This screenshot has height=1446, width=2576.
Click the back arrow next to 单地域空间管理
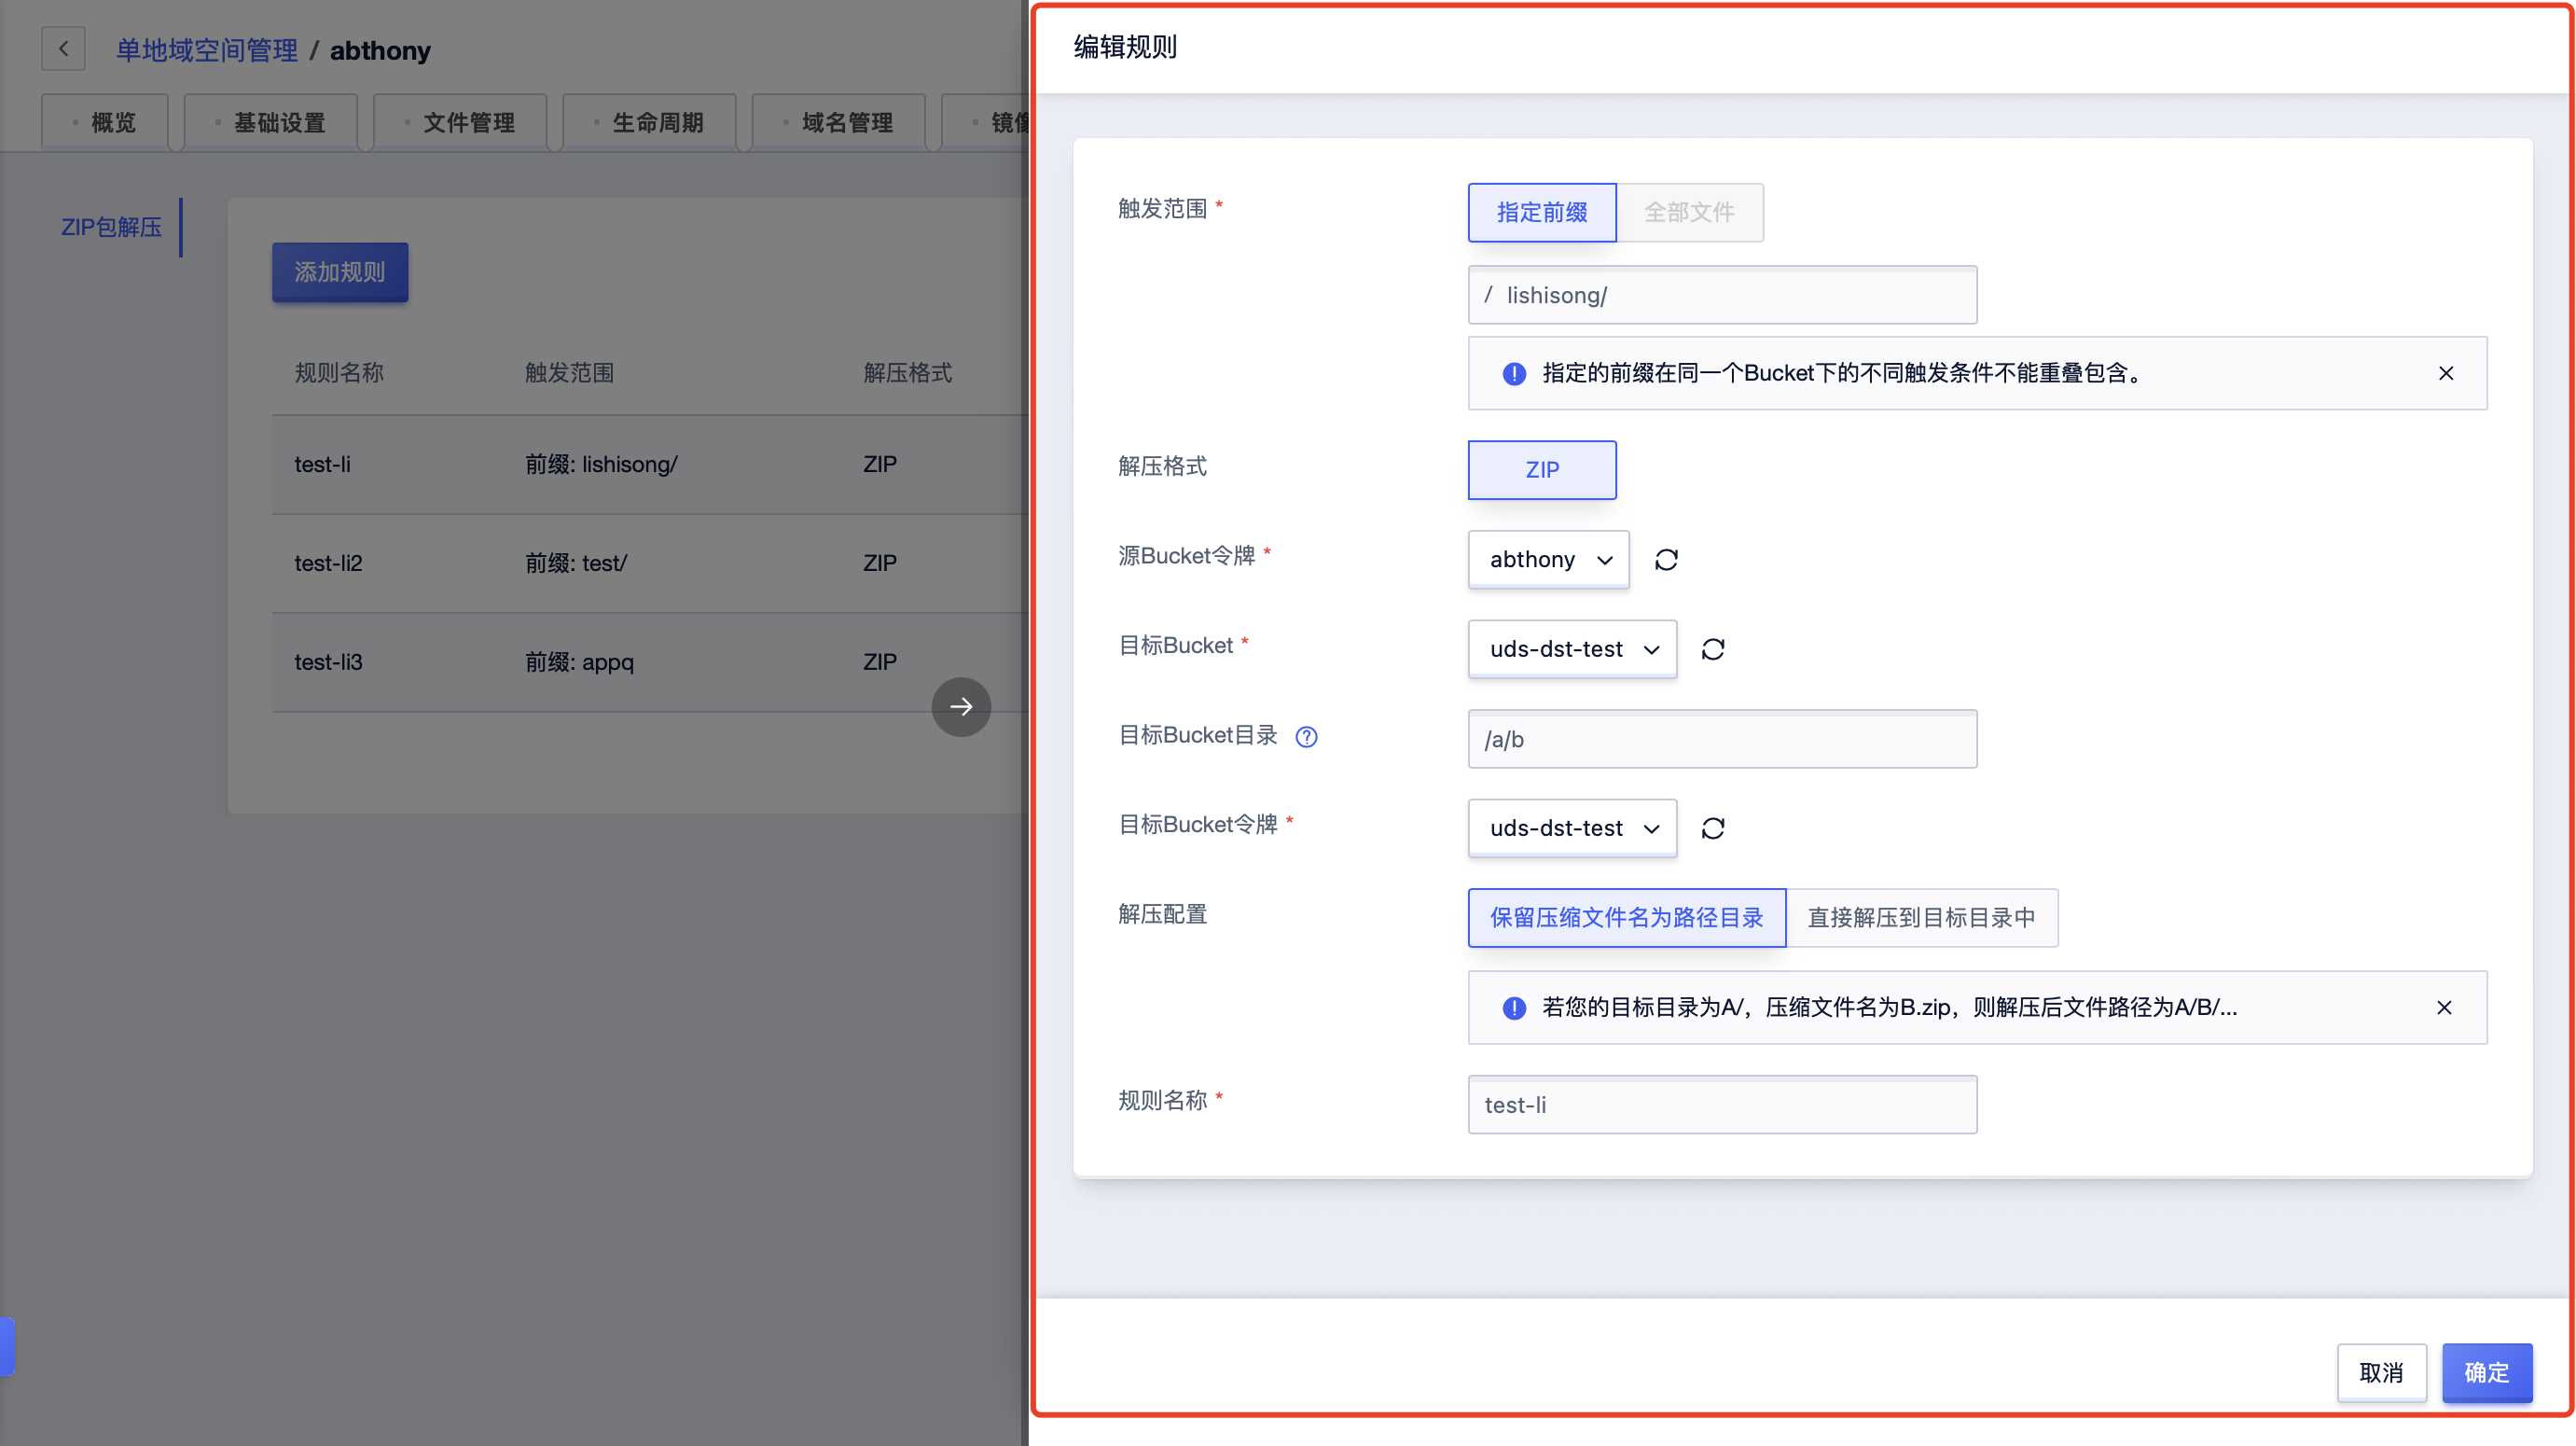coord(63,49)
